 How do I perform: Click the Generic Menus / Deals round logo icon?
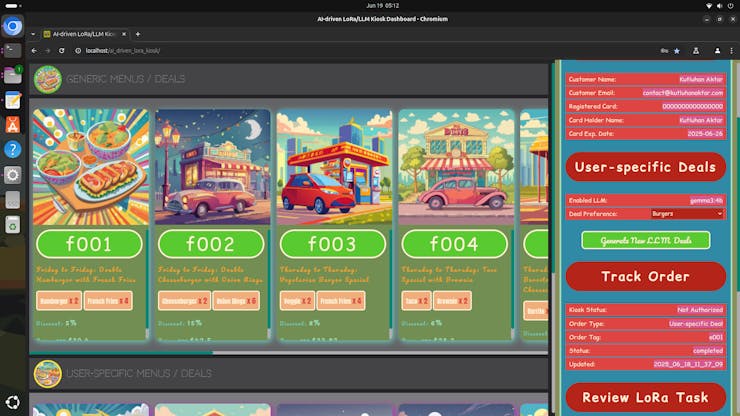coord(48,79)
